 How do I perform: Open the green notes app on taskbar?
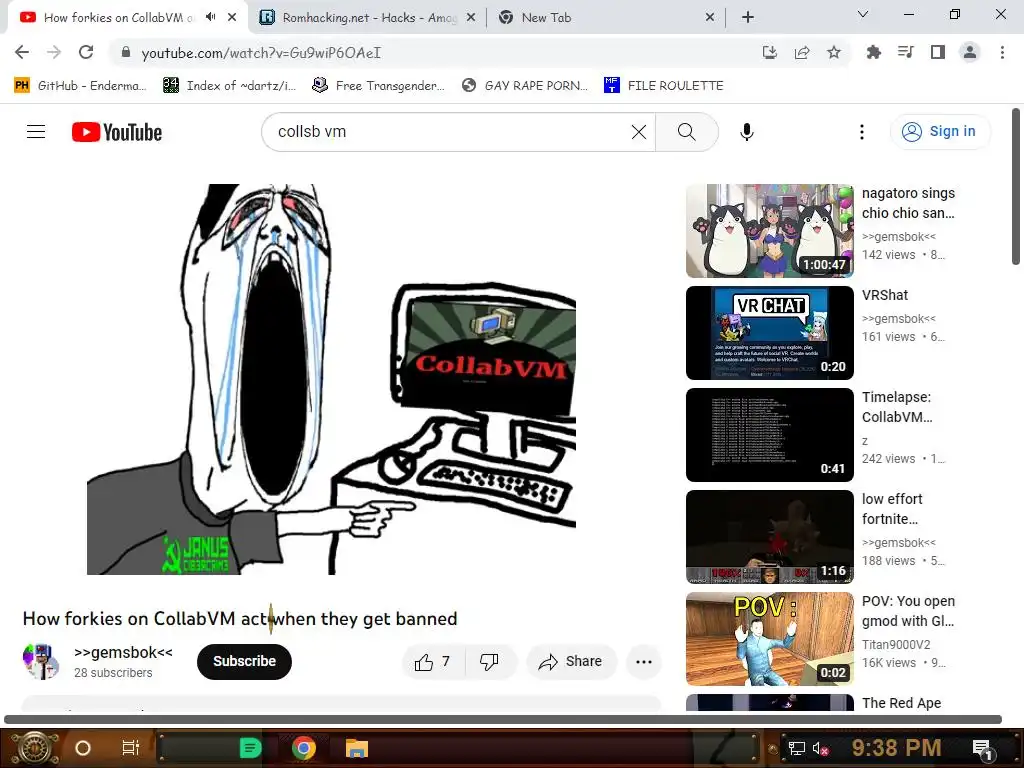[x=250, y=748]
